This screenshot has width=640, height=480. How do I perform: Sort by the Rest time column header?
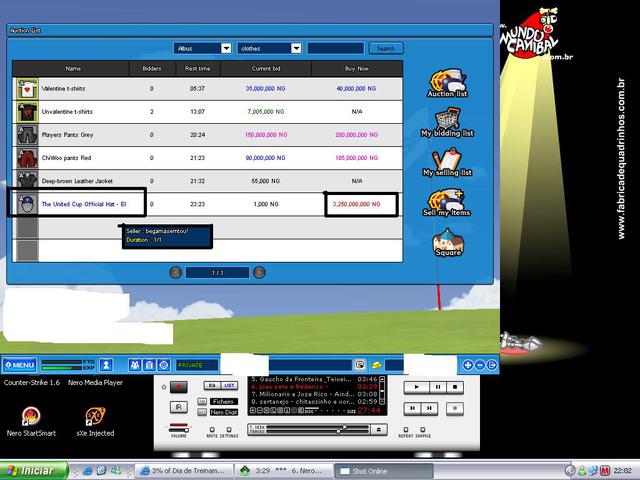(198, 69)
